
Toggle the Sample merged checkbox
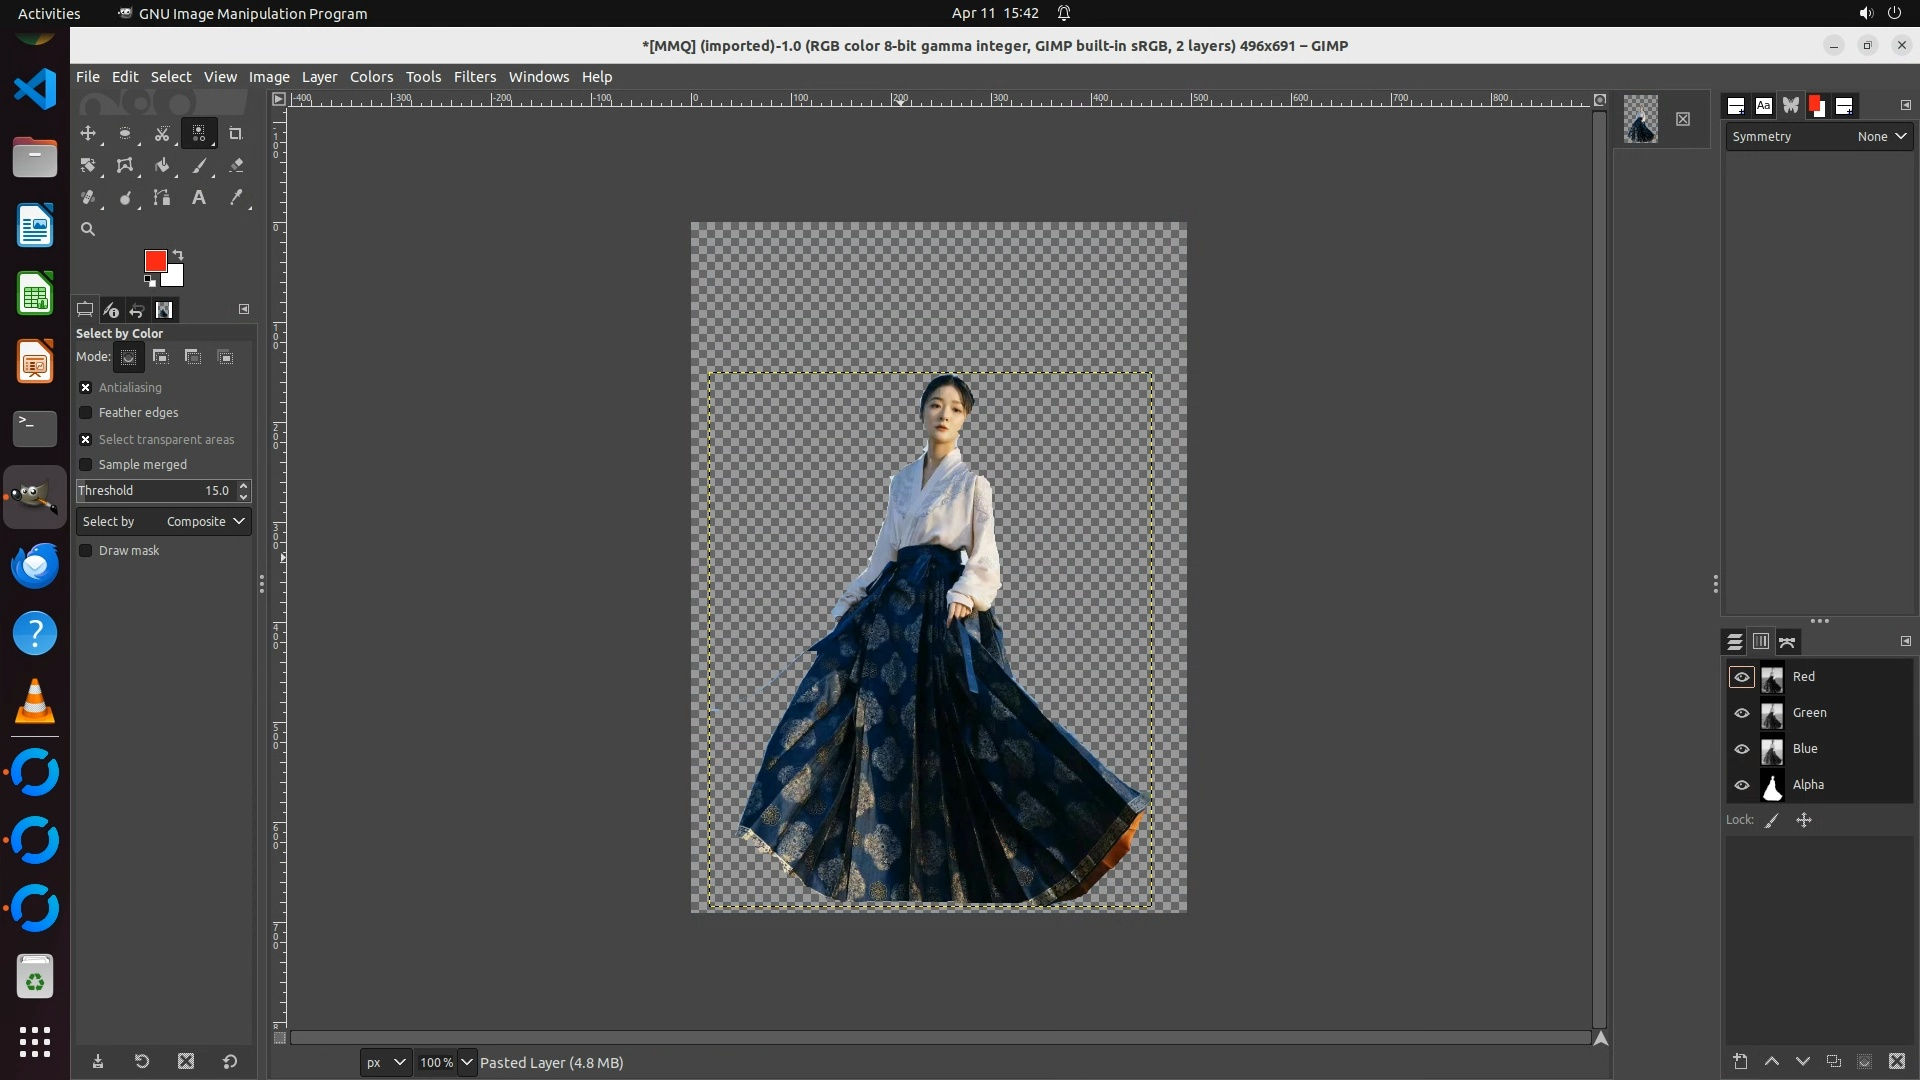(86, 465)
